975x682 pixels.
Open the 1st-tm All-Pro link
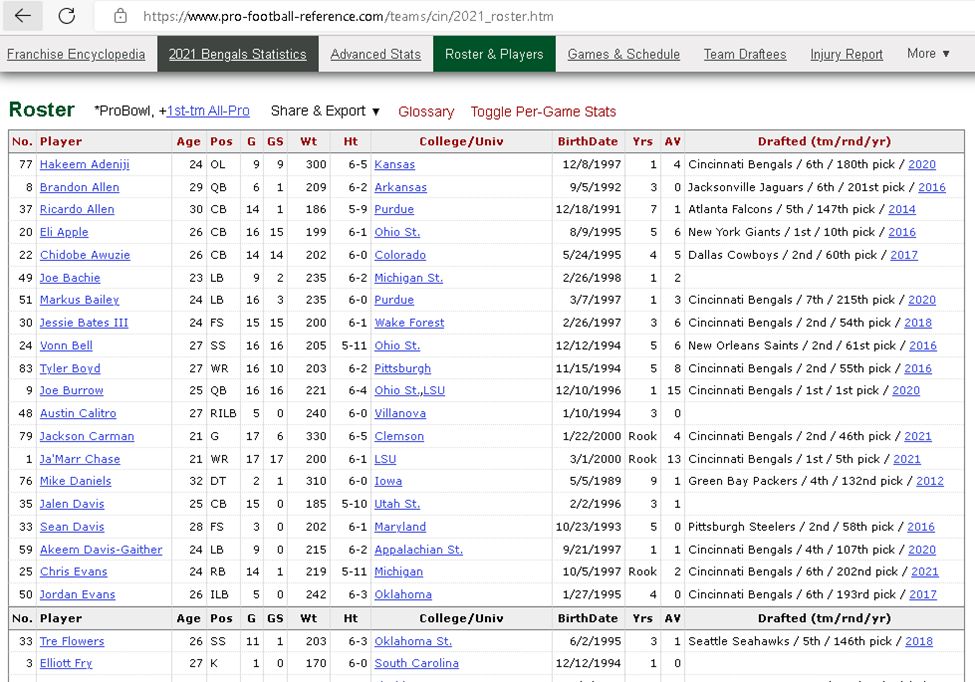(208, 111)
